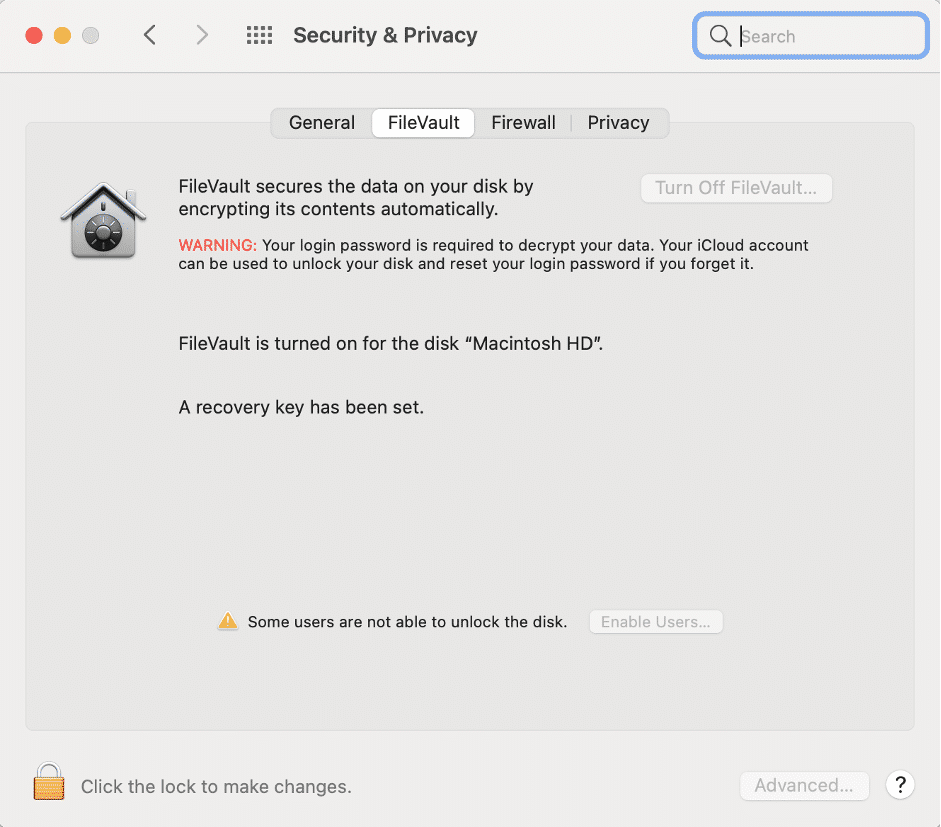This screenshot has width=941, height=827.
Task: Switch to the Privacy tab
Action: tap(617, 122)
